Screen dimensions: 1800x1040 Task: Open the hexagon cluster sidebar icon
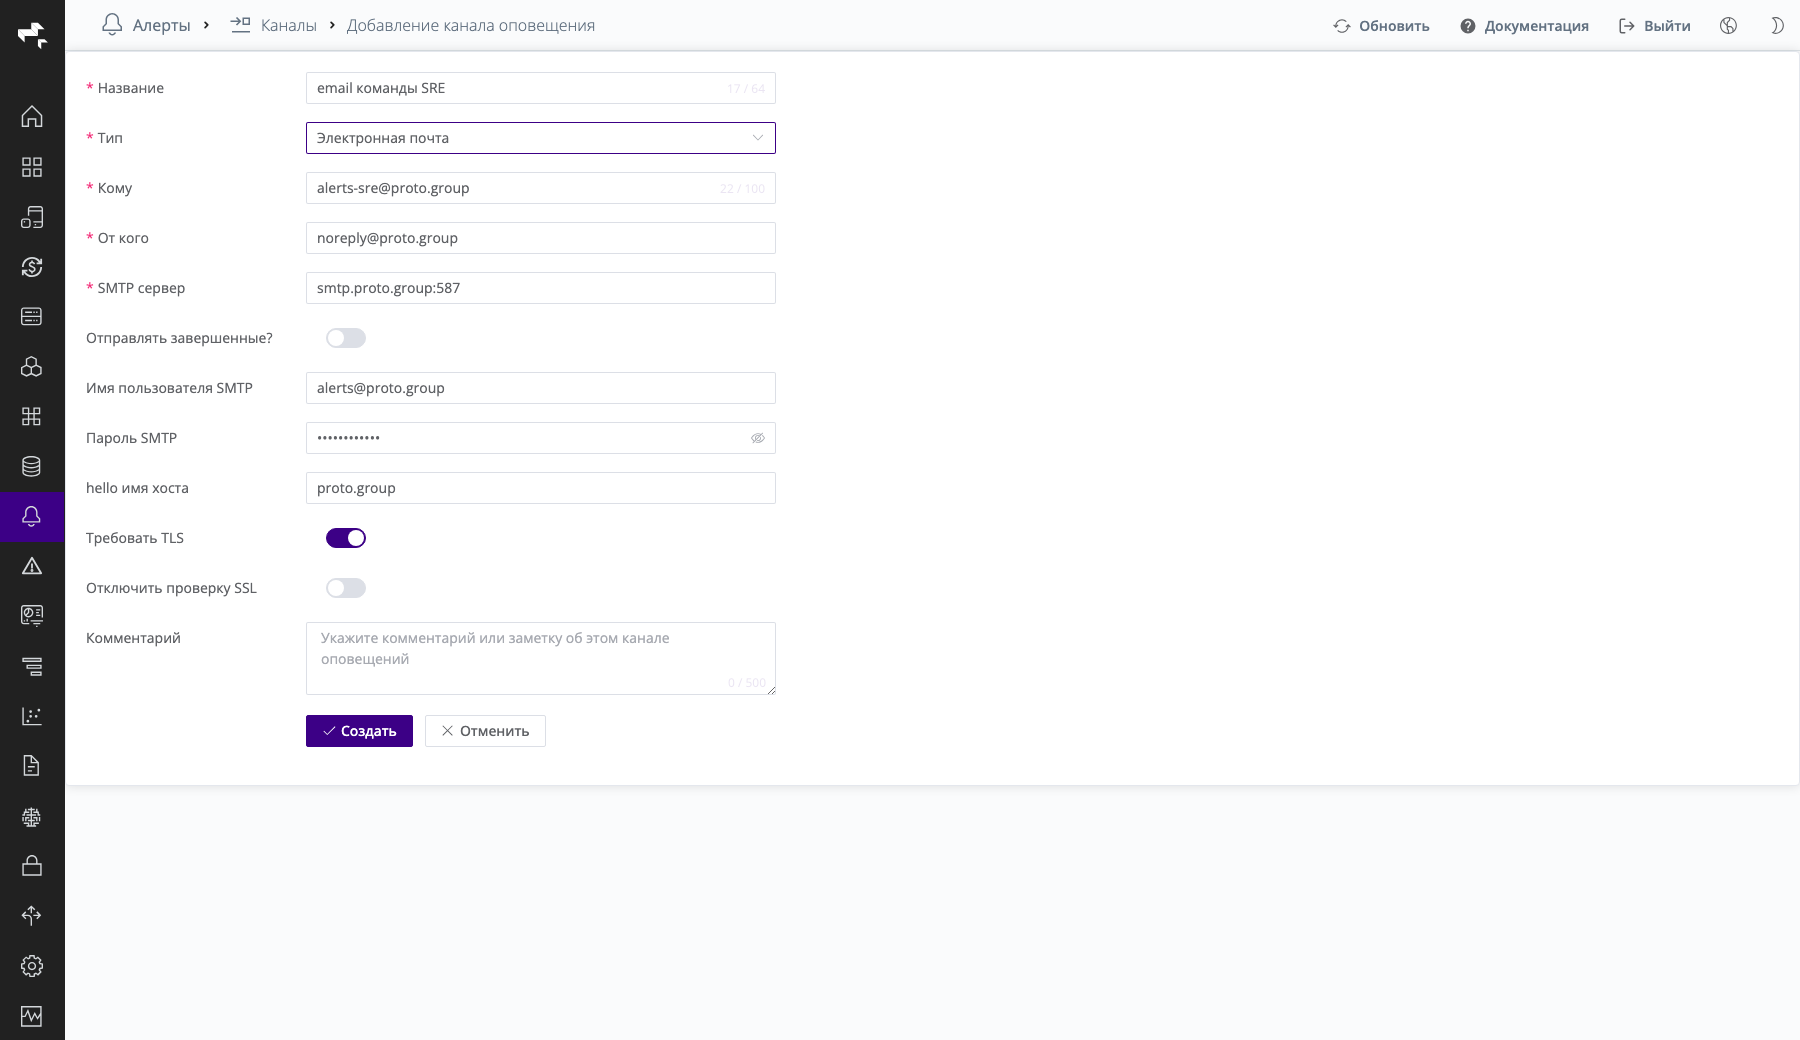click(x=32, y=366)
